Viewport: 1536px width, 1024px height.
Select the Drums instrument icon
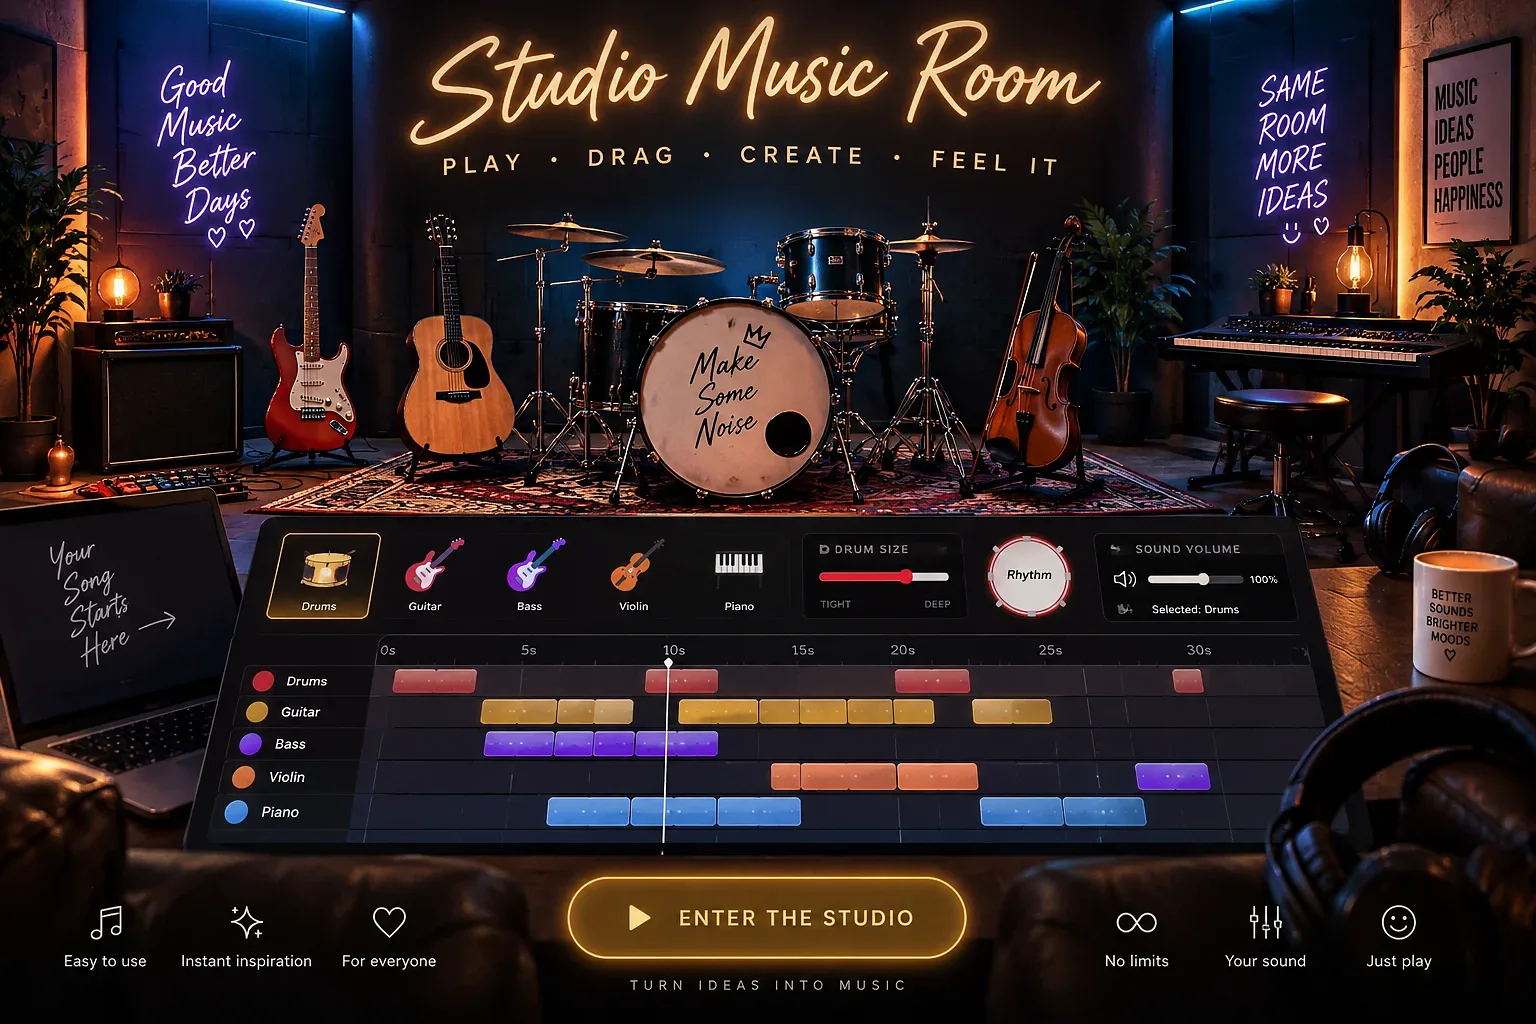click(x=323, y=575)
